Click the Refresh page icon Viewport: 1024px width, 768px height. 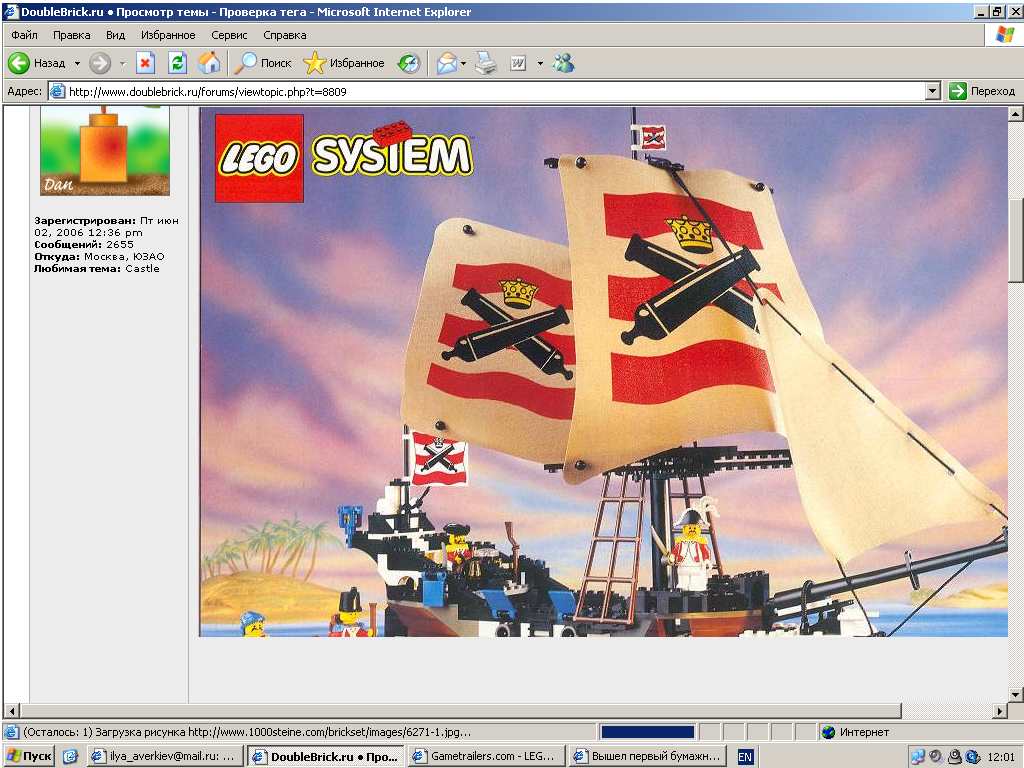(177, 63)
